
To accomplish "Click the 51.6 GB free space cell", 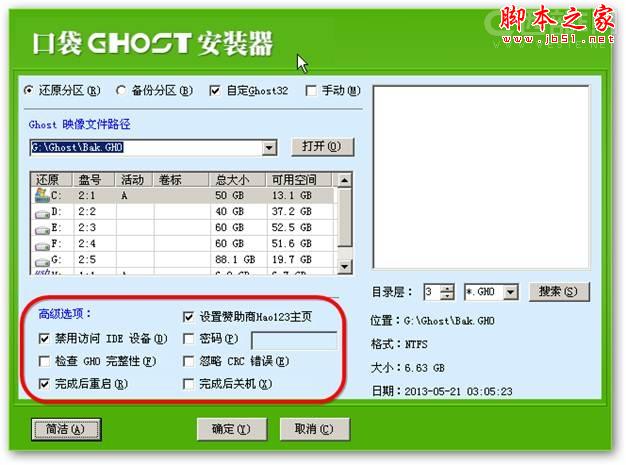I will click(x=291, y=243).
